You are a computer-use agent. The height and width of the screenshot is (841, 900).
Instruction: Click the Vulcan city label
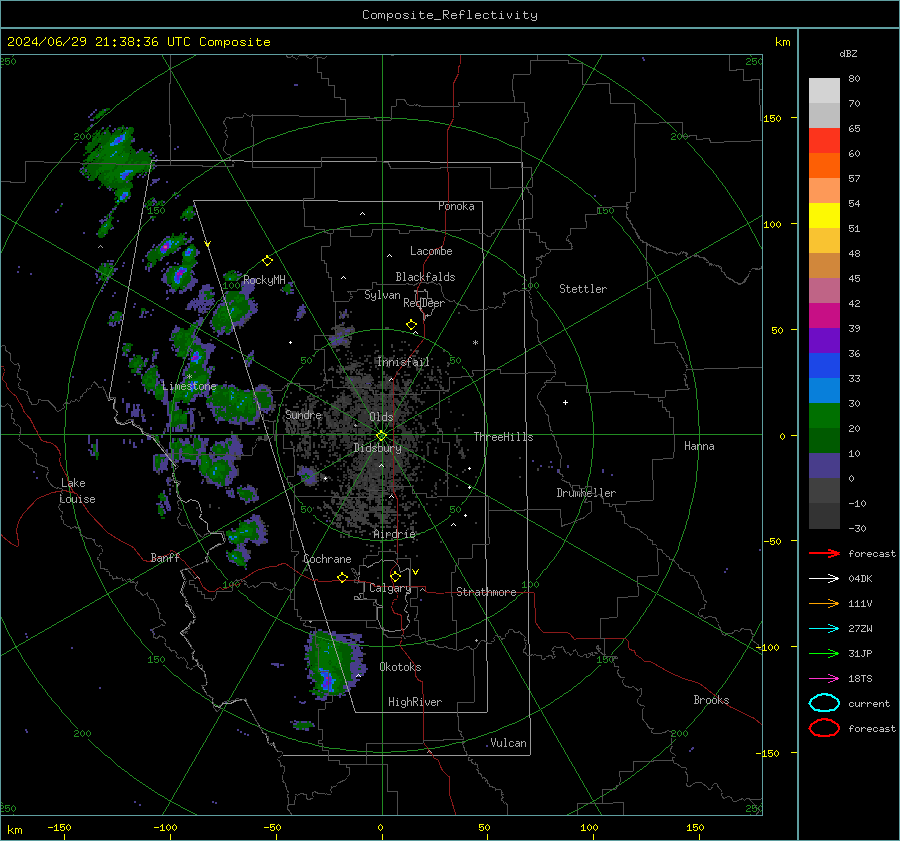coord(509,743)
